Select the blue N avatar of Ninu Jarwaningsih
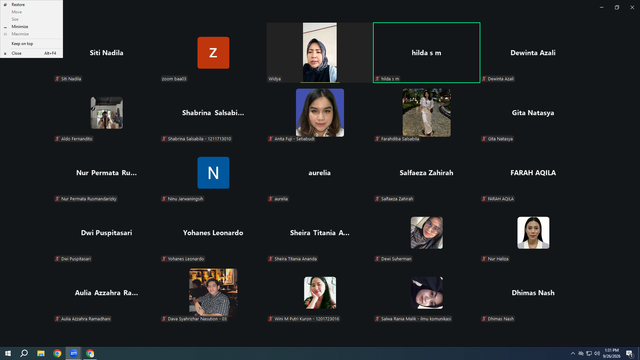This screenshot has width=640, height=360. [x=213, y=173]
